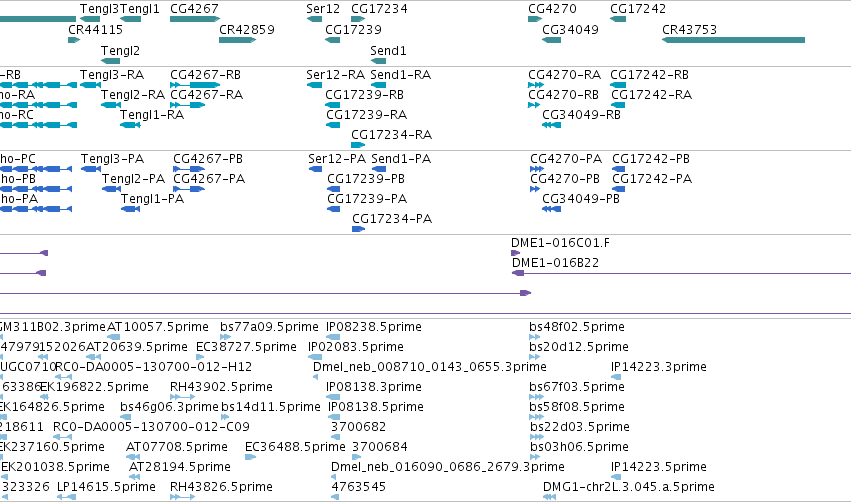Select transcript CG4270-RA
851x502 pixels.
click(x=564, y=74)
